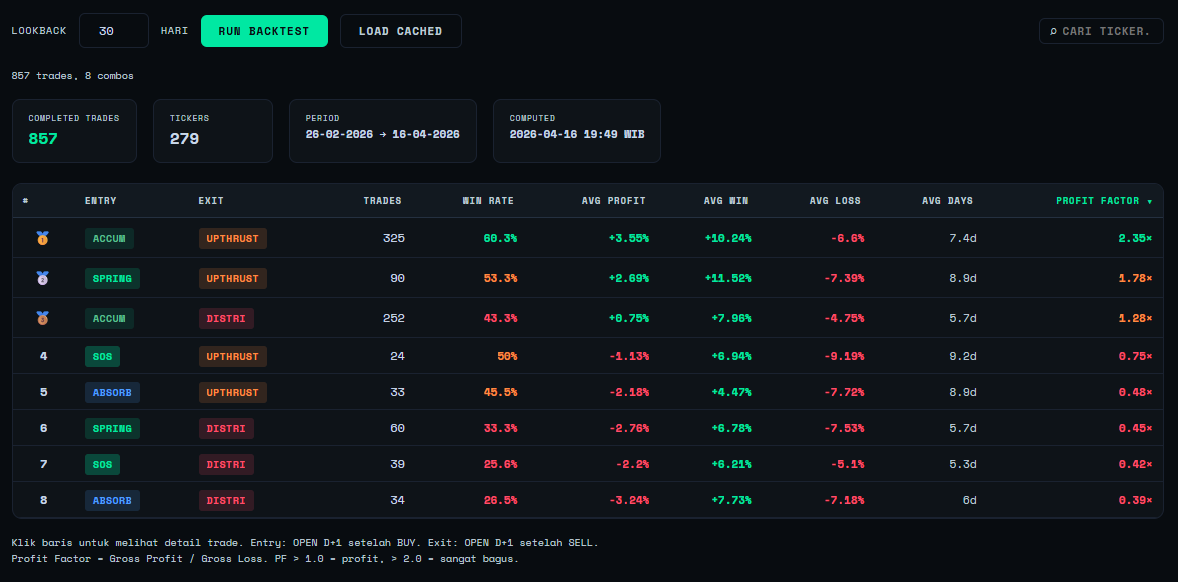Click the ACCUM tag in the 325-trades row
1178x582 pixels.
pos(109,239)
